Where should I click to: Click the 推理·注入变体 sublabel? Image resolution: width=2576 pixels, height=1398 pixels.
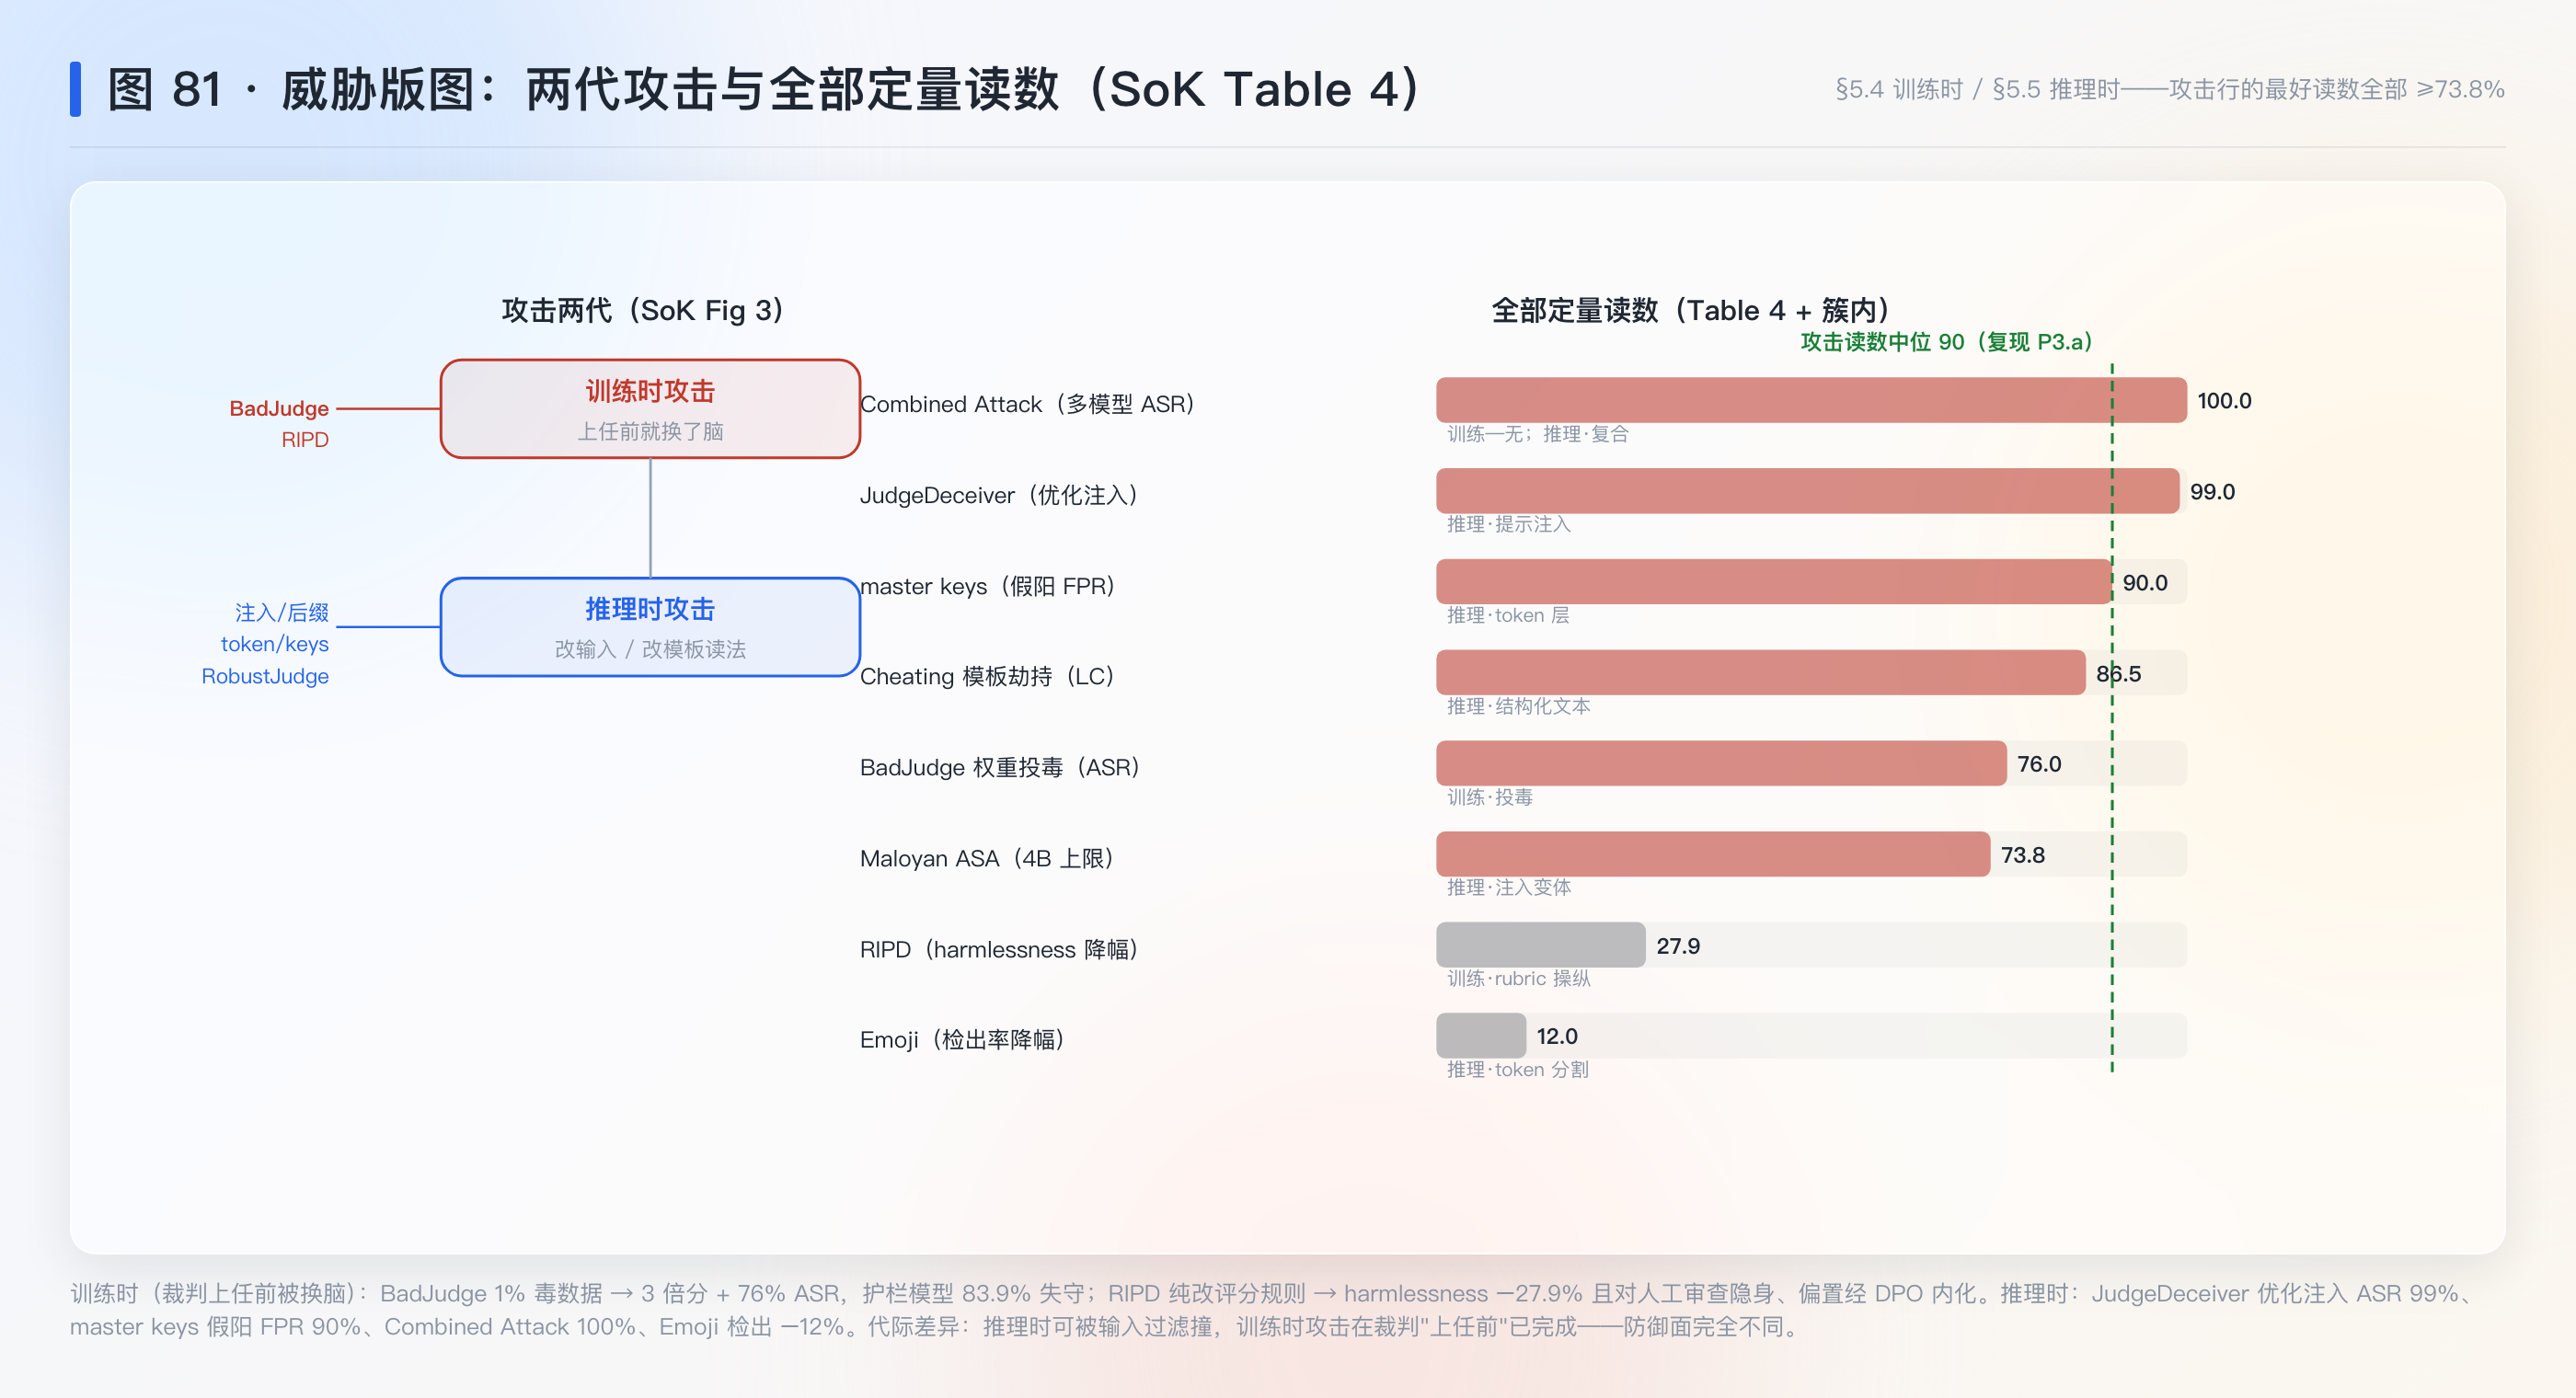[x=1509, y=887]
